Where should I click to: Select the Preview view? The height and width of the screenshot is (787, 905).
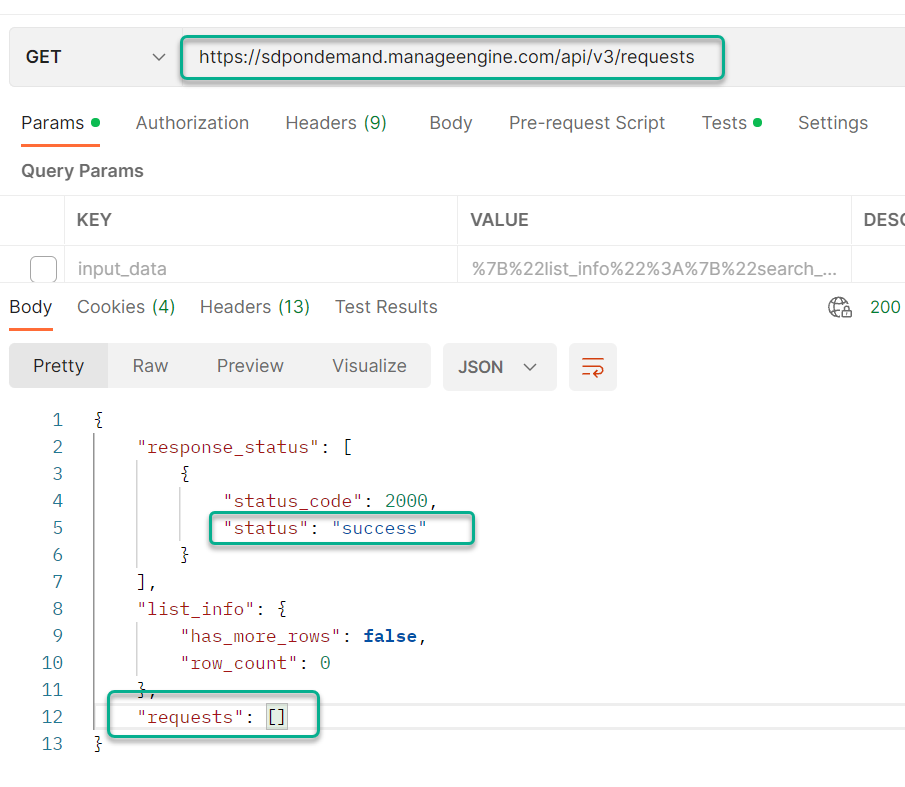[250, 366]
